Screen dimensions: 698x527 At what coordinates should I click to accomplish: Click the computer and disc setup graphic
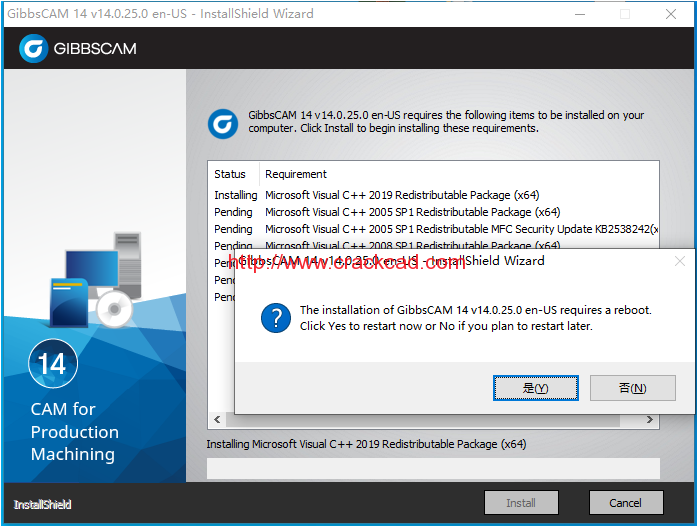tap(95, 280)
